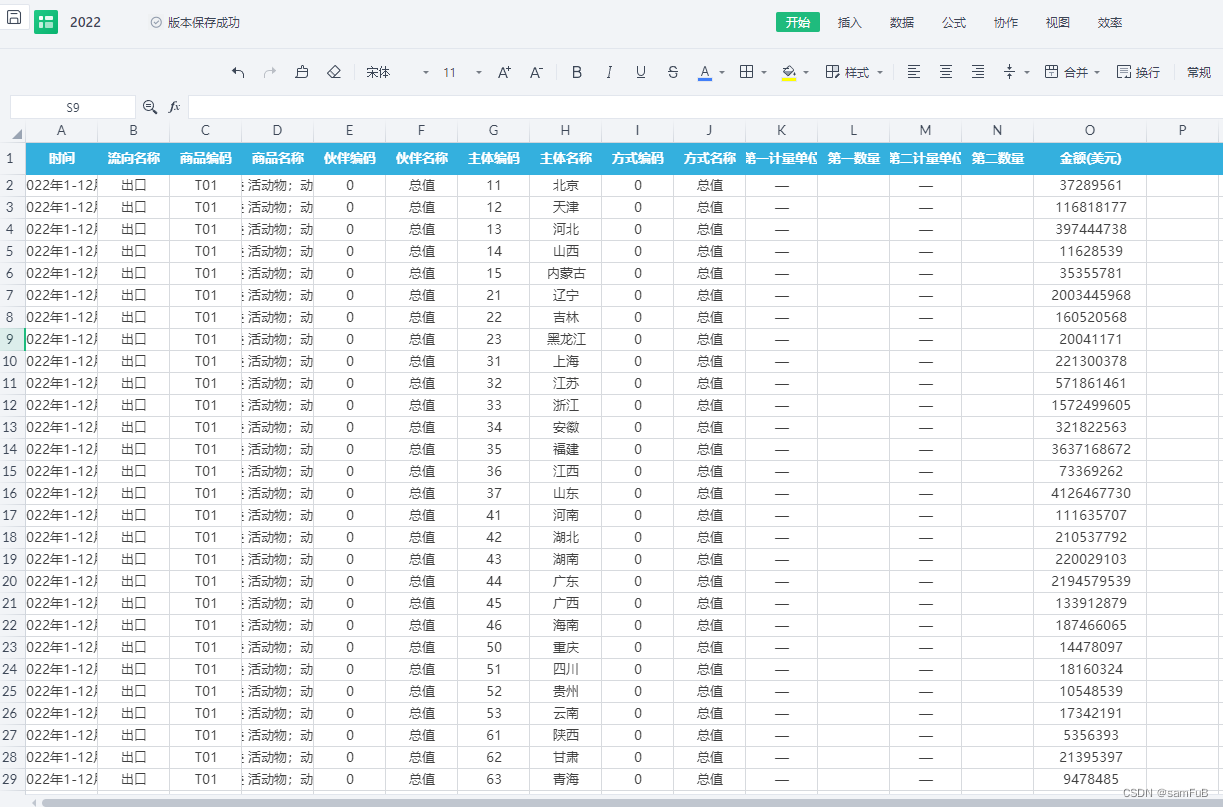The image size is (1223, 807).
Task: Click the clear formatting eraser icon
Action: pyautogui.click(x=334, y=72)
